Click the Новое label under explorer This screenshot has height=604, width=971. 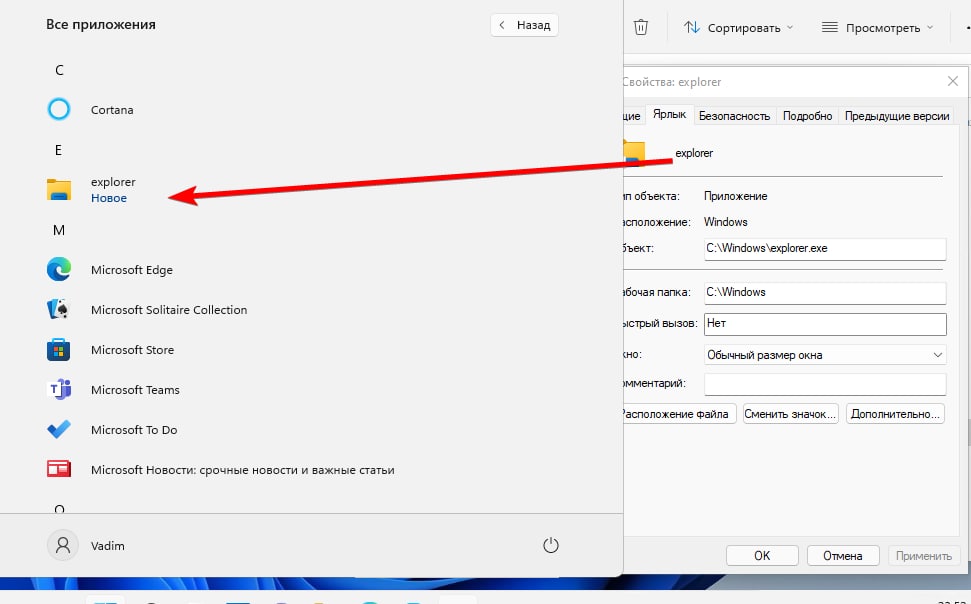[x=109, y=198]
